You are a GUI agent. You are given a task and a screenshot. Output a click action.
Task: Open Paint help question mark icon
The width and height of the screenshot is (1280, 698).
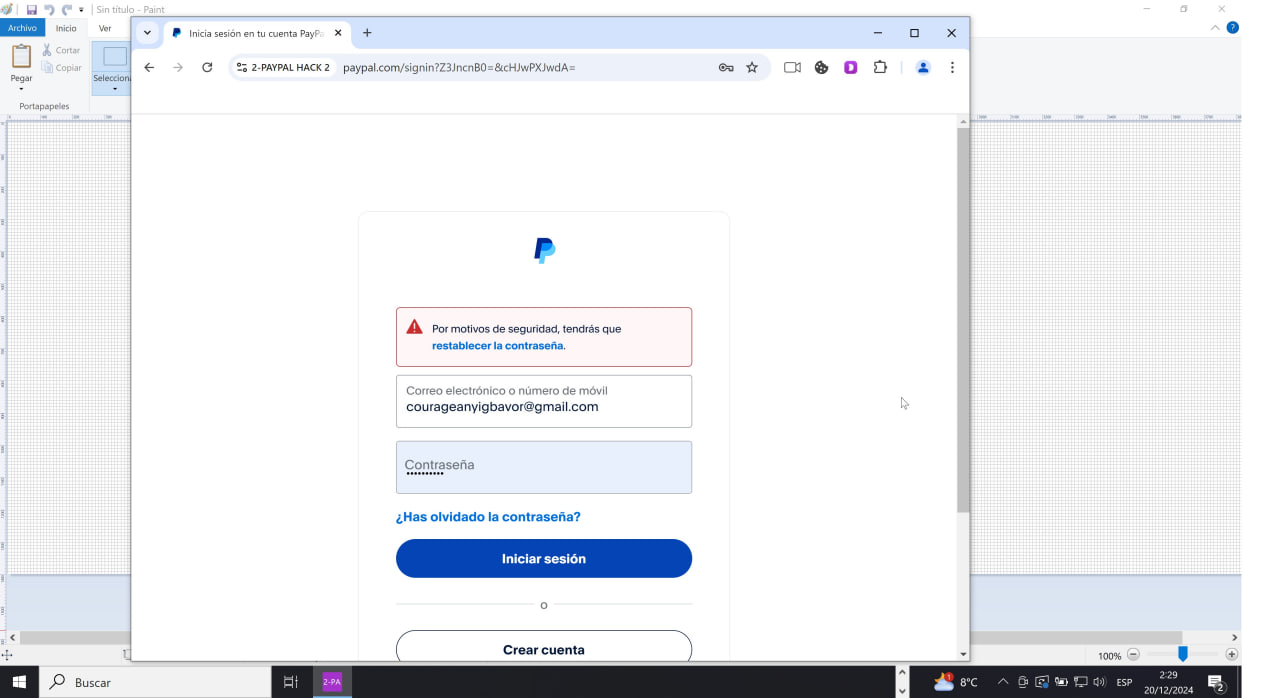[x=1232, y=28]
